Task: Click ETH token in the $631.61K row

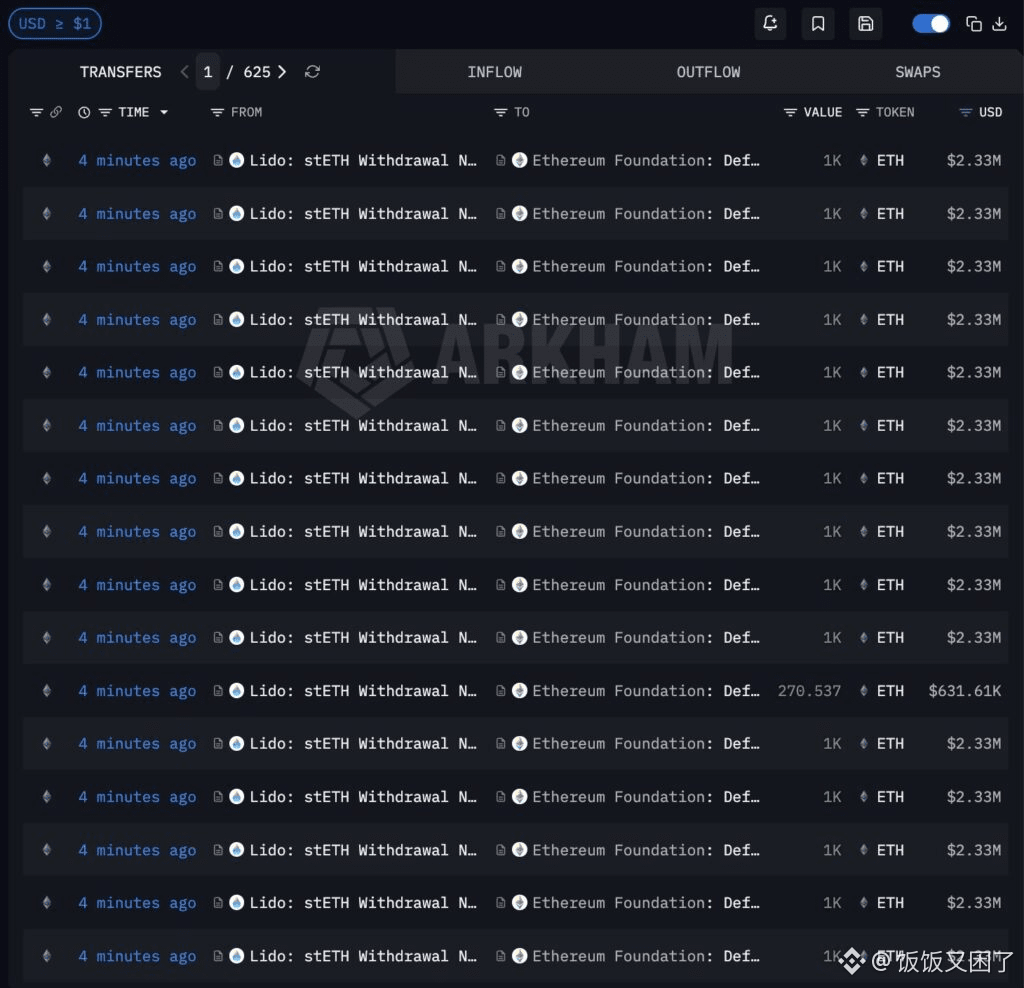Action: (890, 691)
